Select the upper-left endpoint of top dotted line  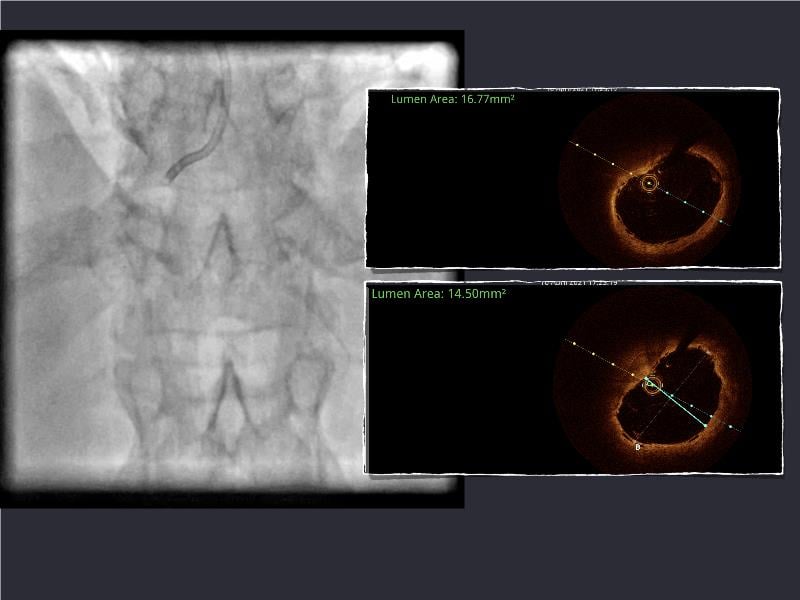tap(571, 142)
